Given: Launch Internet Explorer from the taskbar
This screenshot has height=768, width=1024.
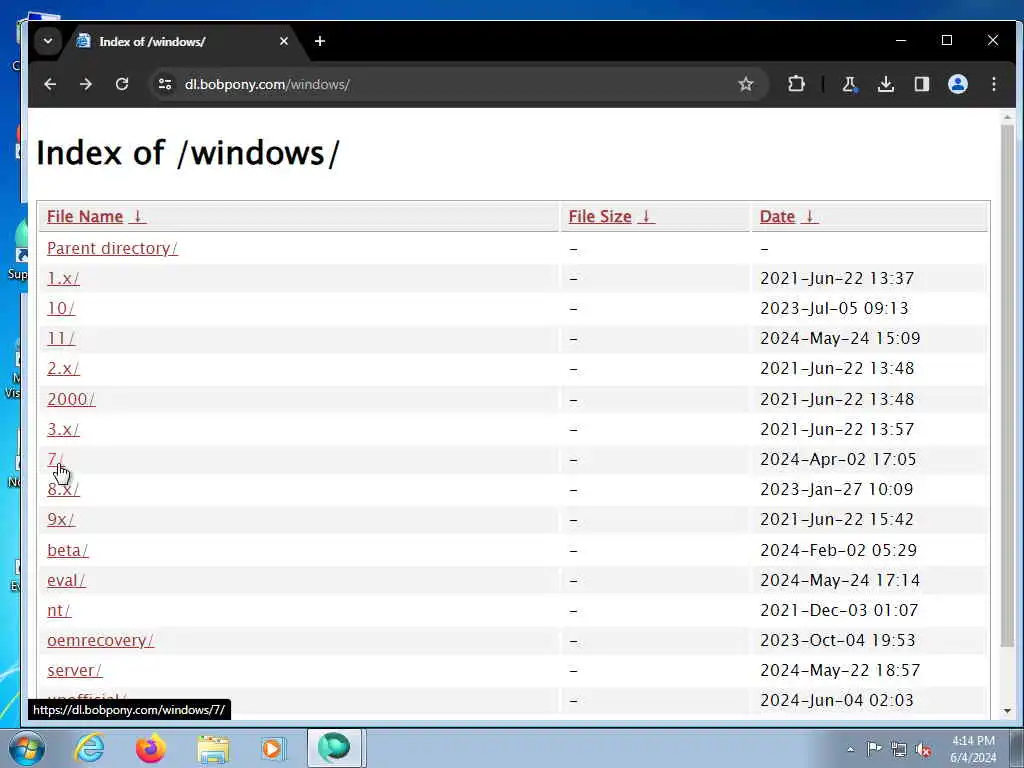Looking at the screenshot, I should (x=89, y=748).
